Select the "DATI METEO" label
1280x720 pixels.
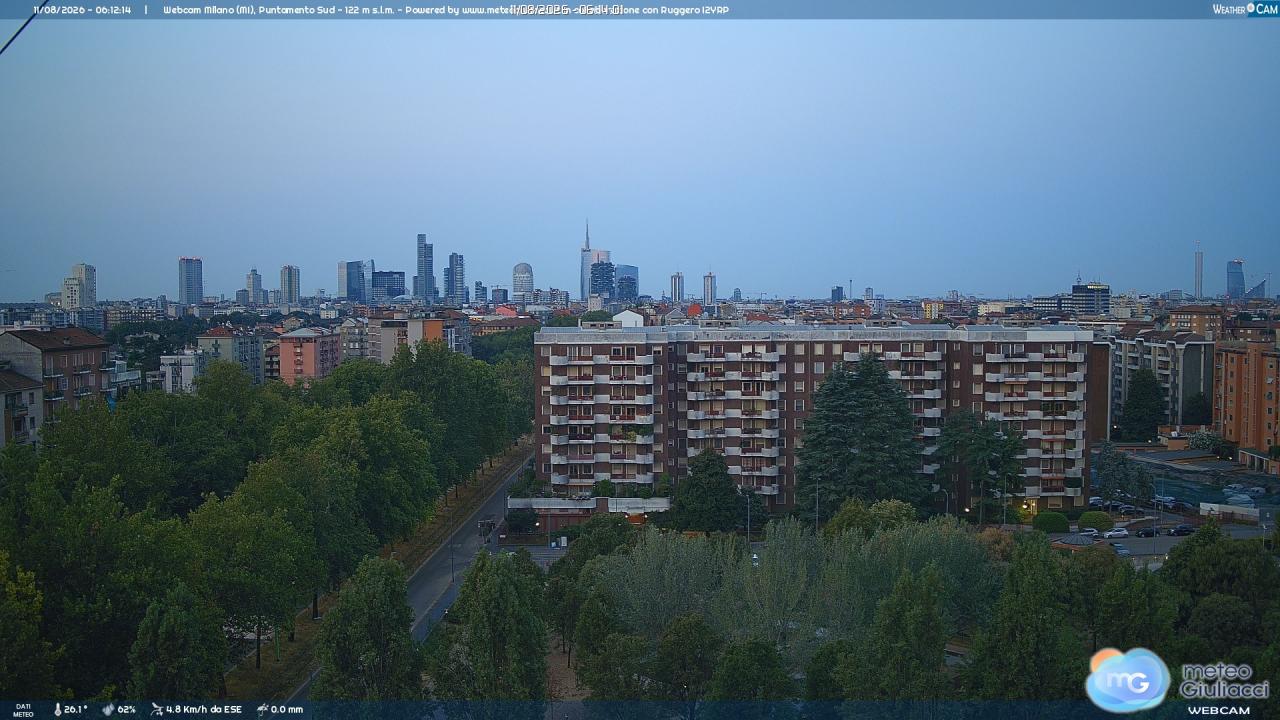tap(23, 710)
